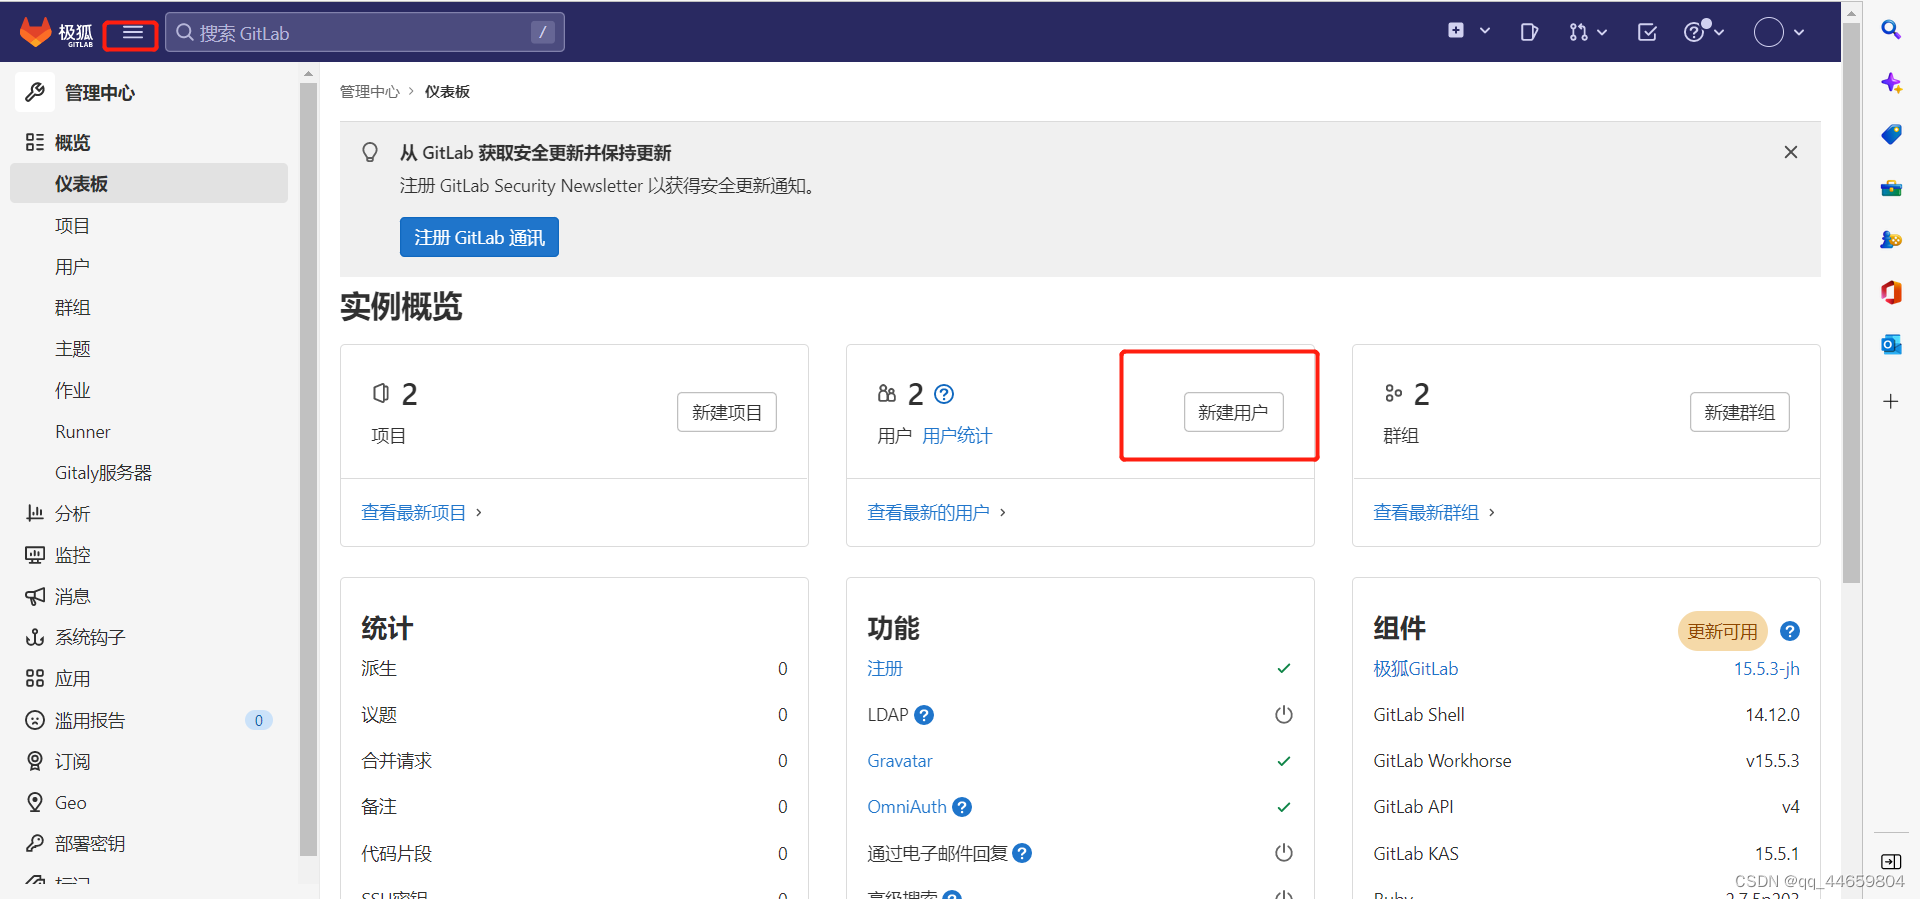Open 查看最新的用户 link
The width and height of the screenshot is (1920, 899).
[x=928, y=513]
